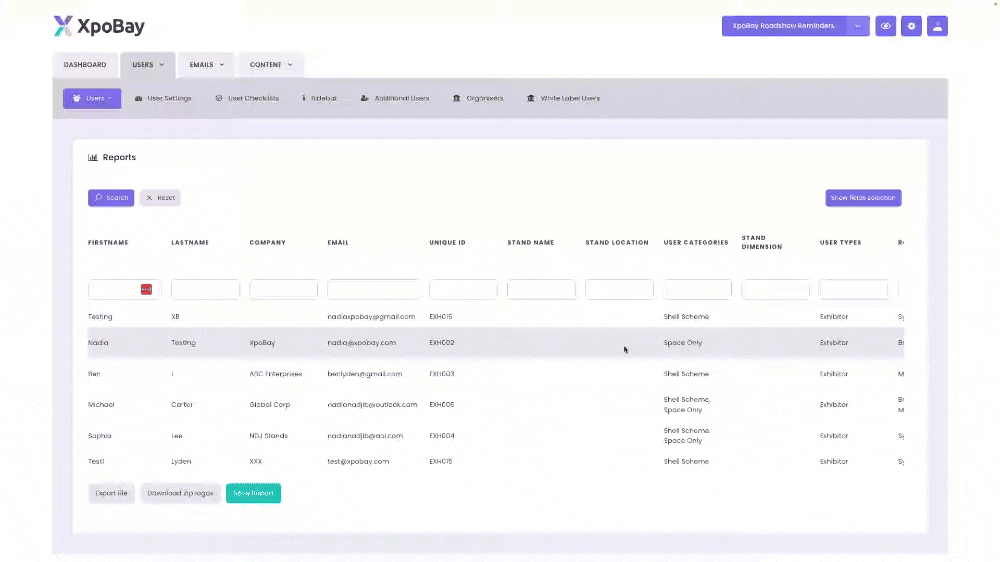This screenshot has height=562, width=1000.
Task: Click the Reset filter button
Action: click(x=160, y=198)
